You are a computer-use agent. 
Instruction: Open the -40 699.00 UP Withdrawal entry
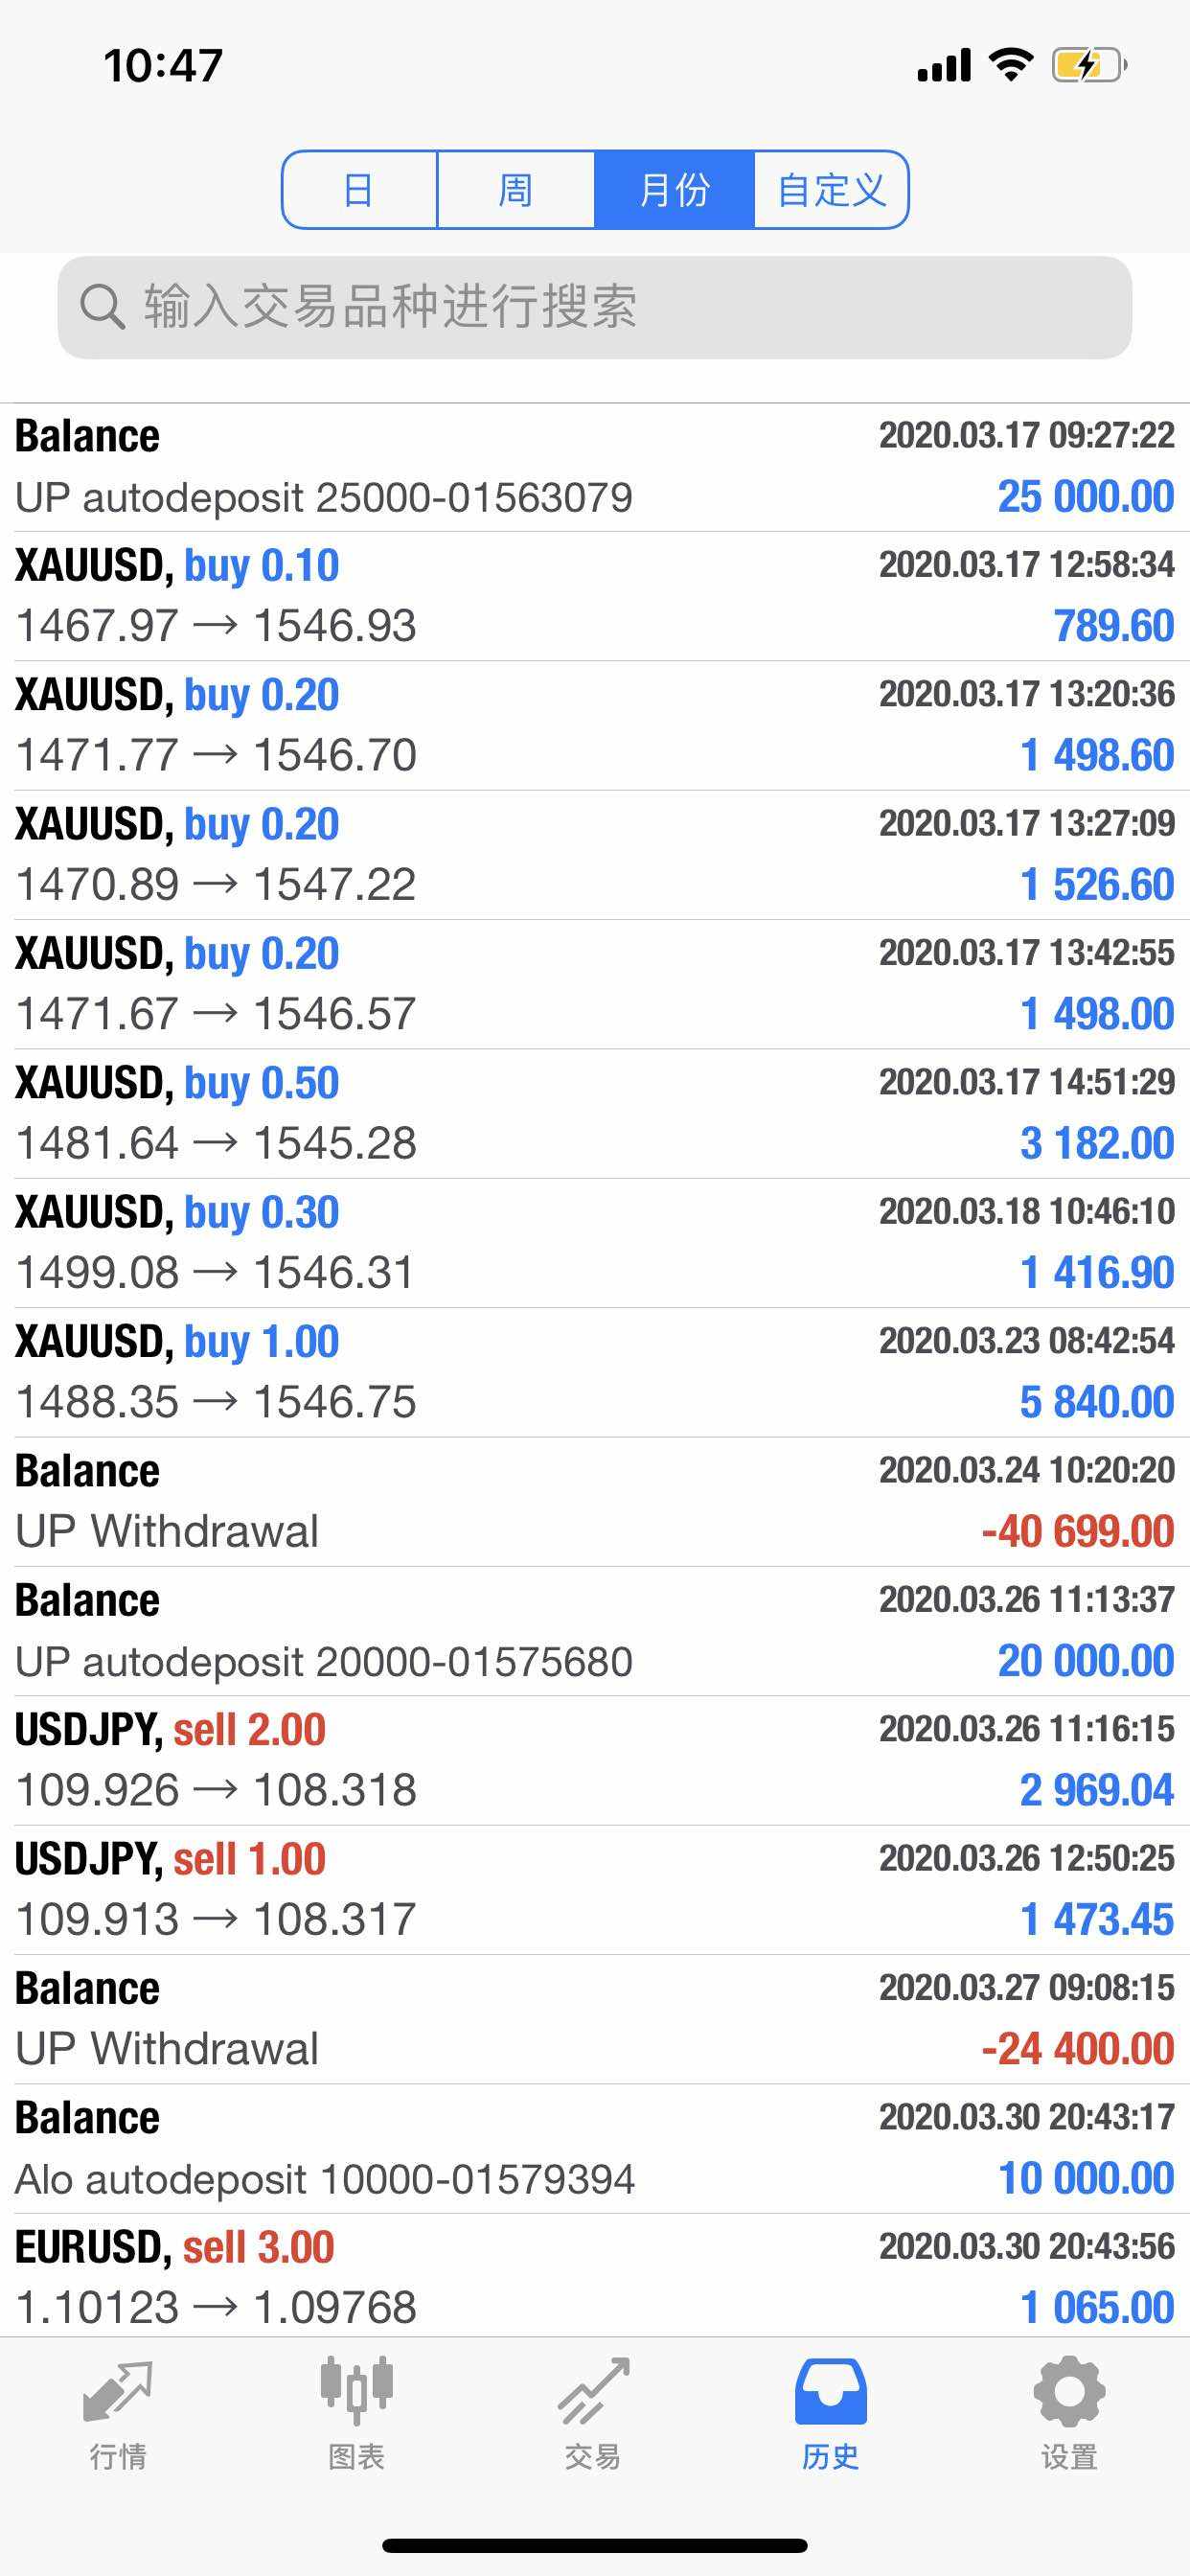click(x=595, y=1502)
